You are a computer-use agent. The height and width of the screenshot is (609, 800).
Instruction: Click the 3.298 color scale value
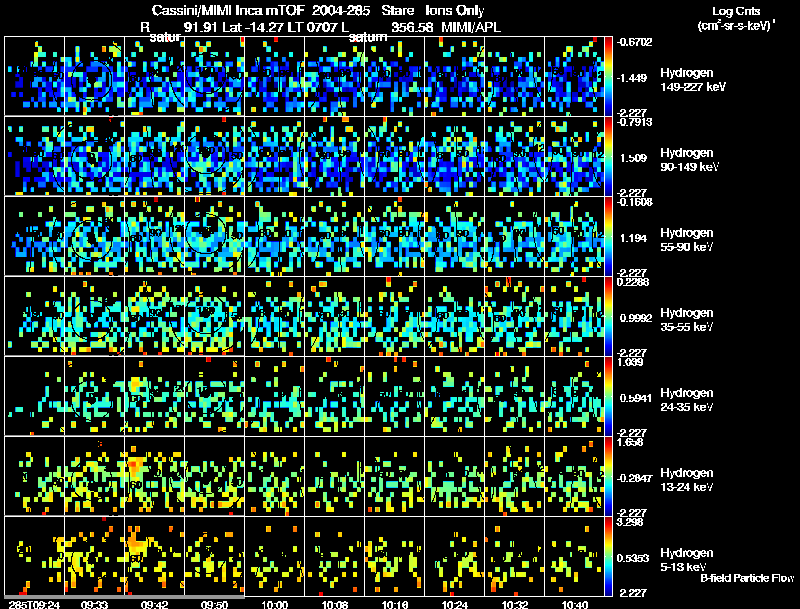click(x=630, y=522)
